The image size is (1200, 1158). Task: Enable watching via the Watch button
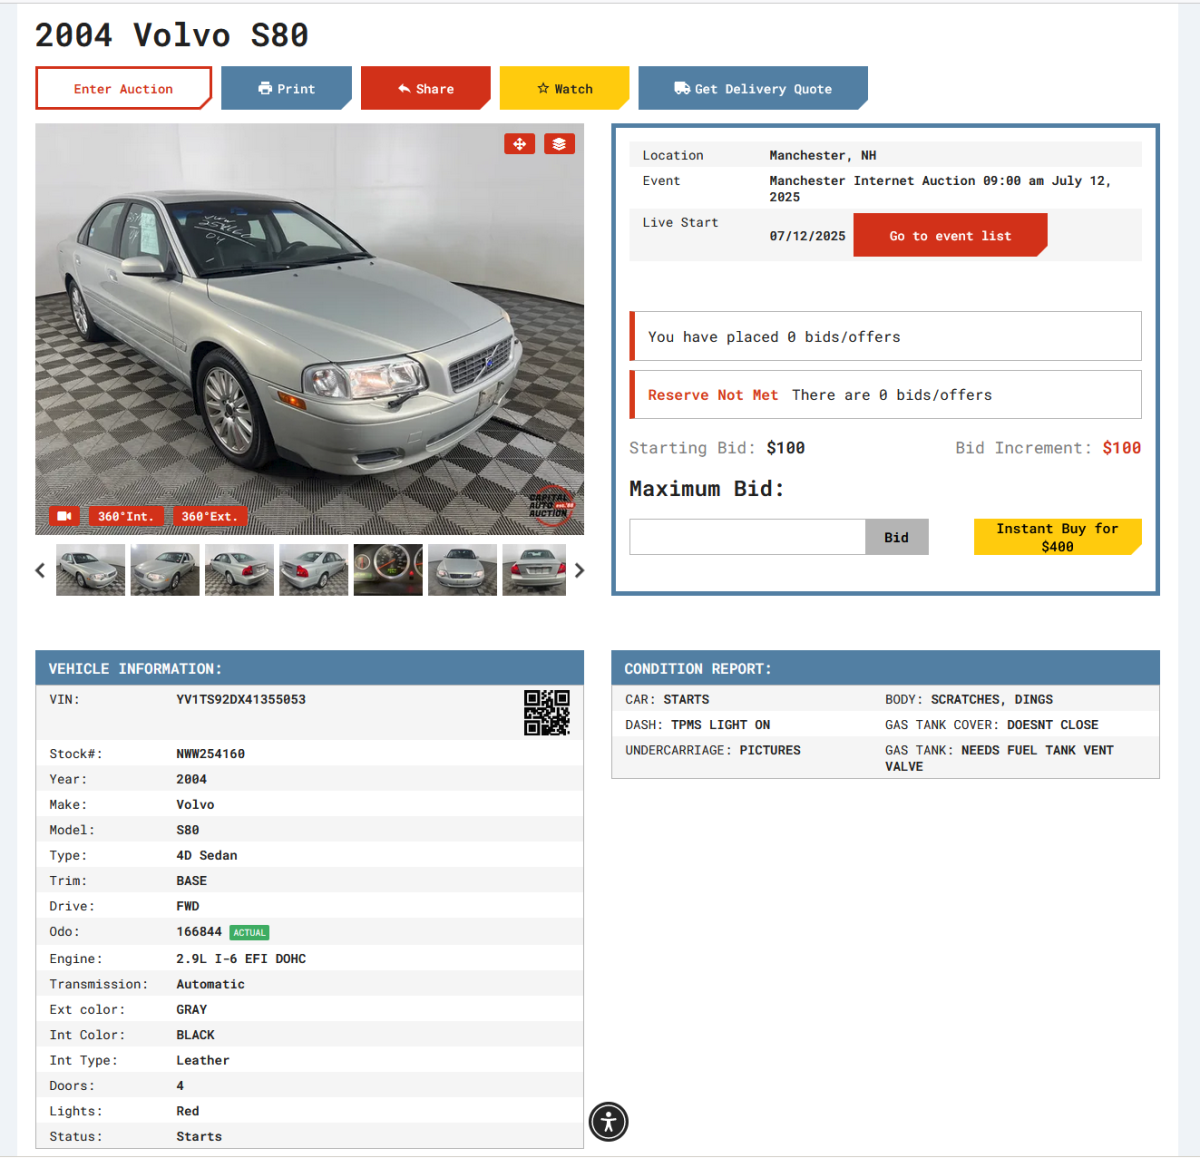click(564, 88)
